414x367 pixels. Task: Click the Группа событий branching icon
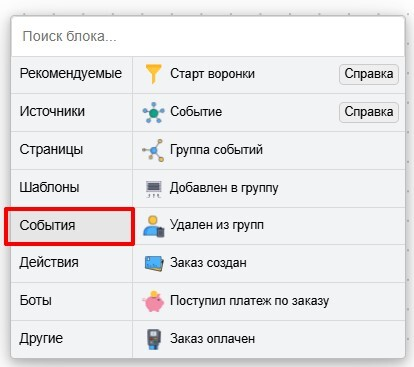click(153, 150)
